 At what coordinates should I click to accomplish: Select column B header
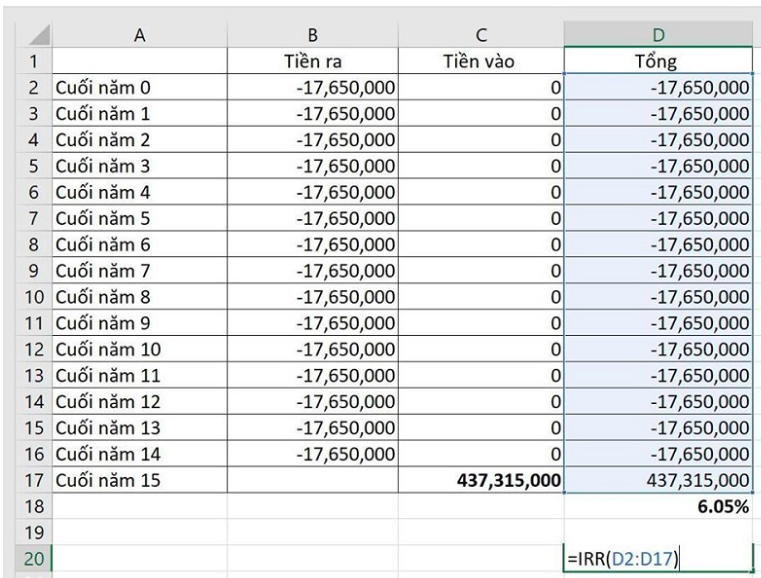click(x=313, y=35)
